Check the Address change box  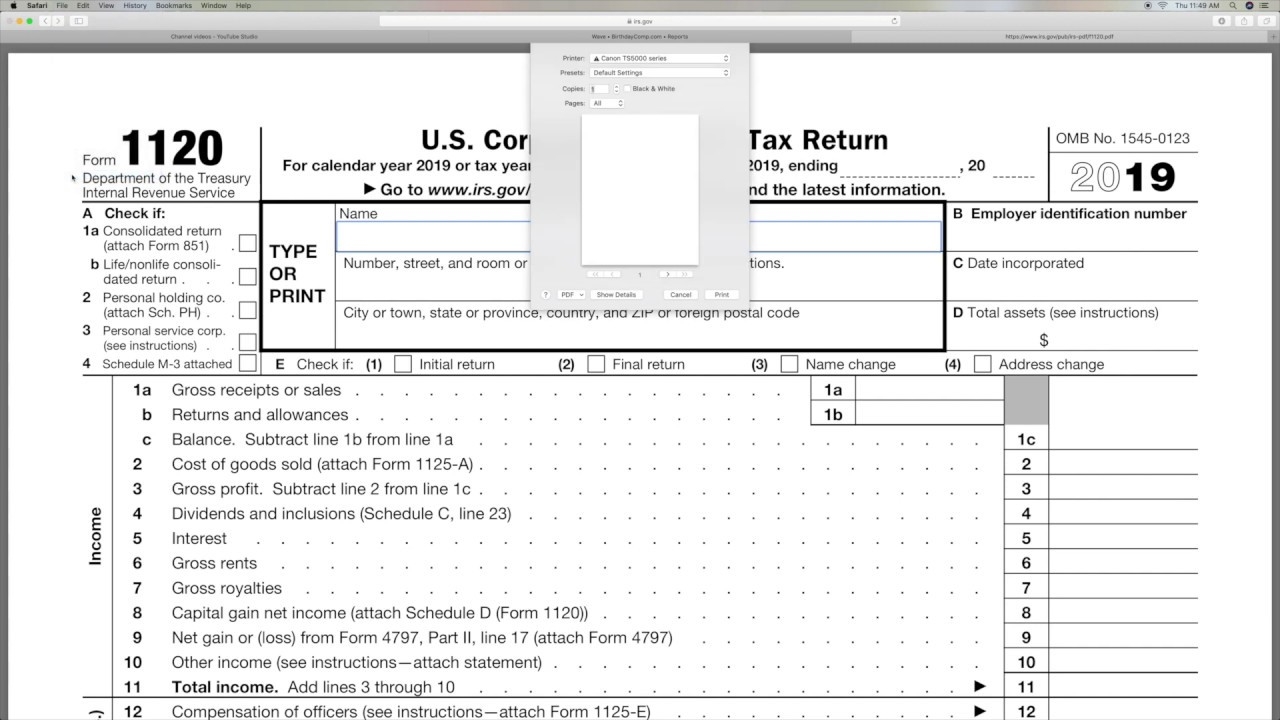[x=982, y=364]
